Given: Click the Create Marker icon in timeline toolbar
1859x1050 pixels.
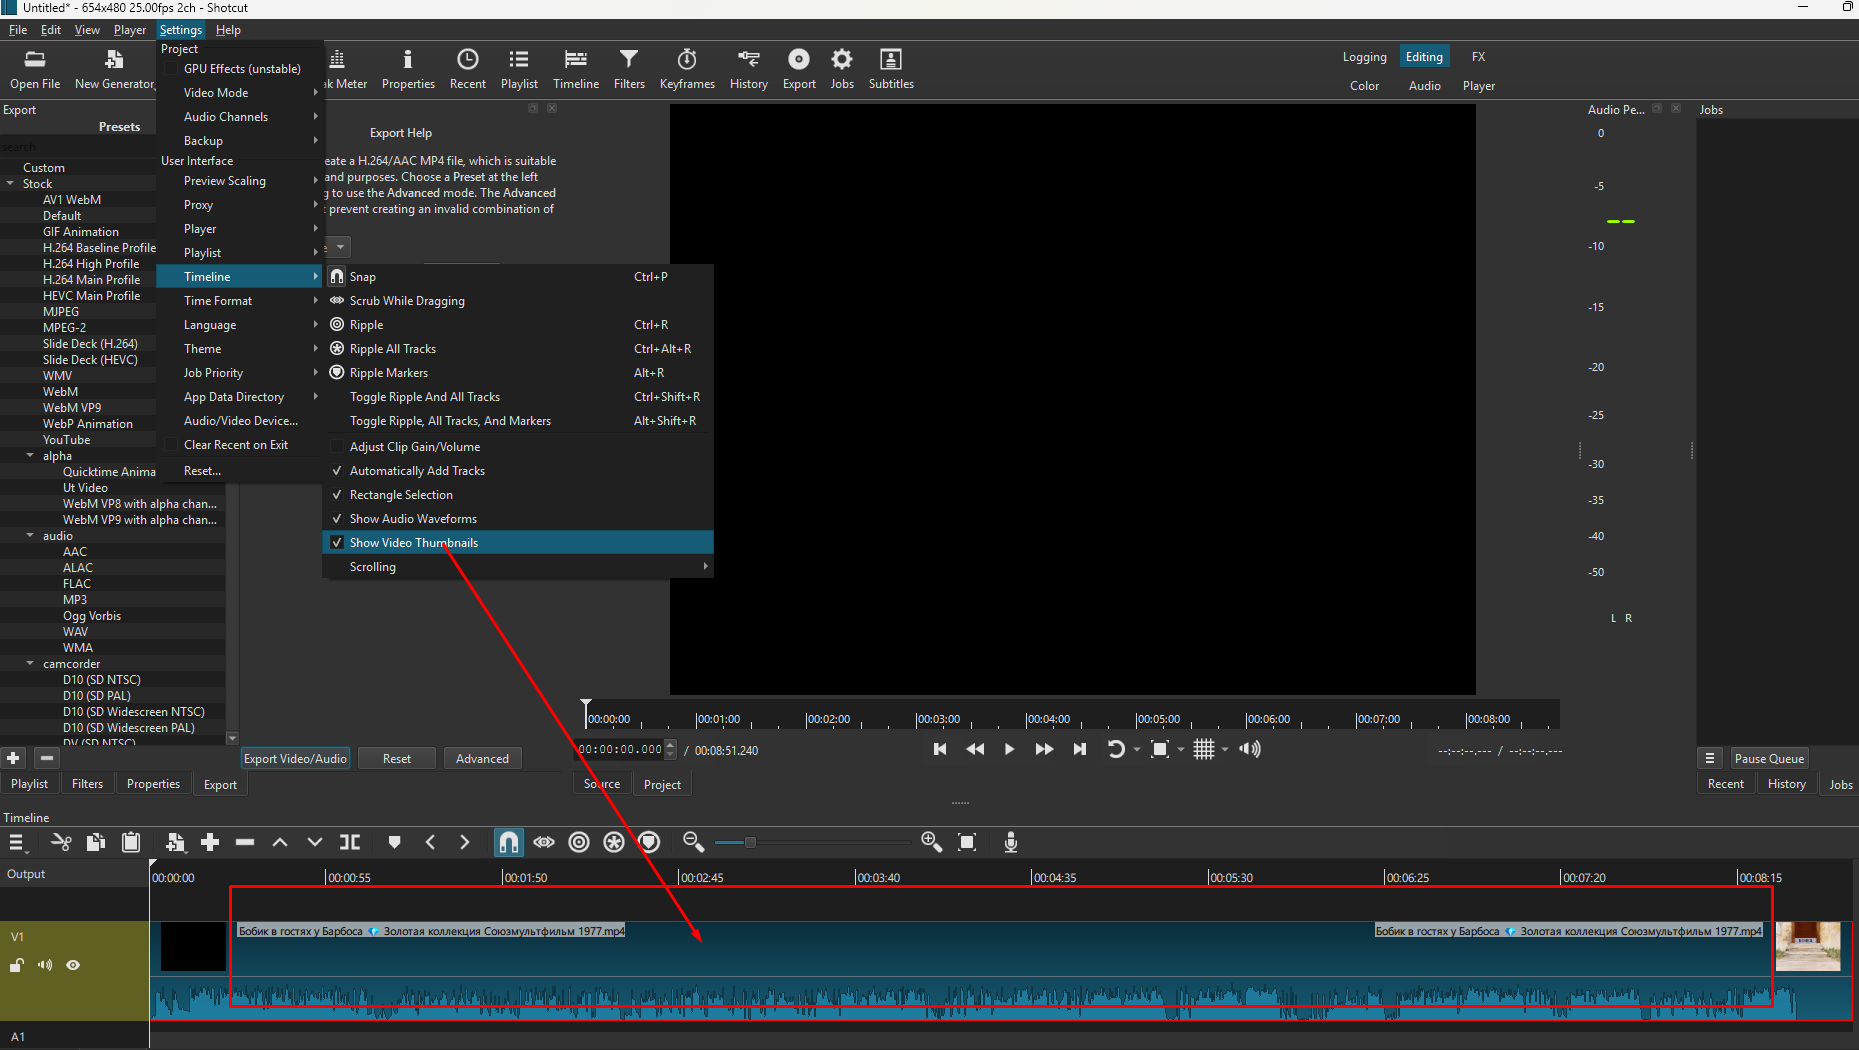Looking at the screenshot, I should 394,842.
